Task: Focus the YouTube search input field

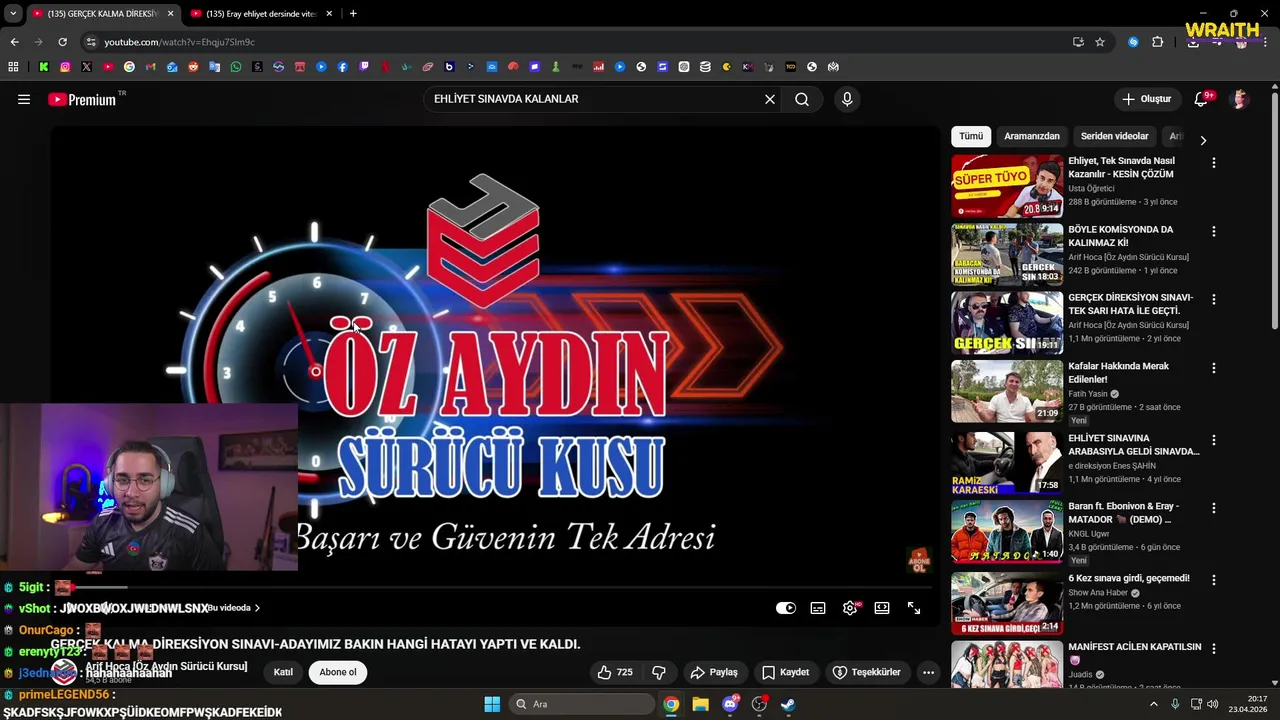Action: pyautogui.click(x=595, y=99)
